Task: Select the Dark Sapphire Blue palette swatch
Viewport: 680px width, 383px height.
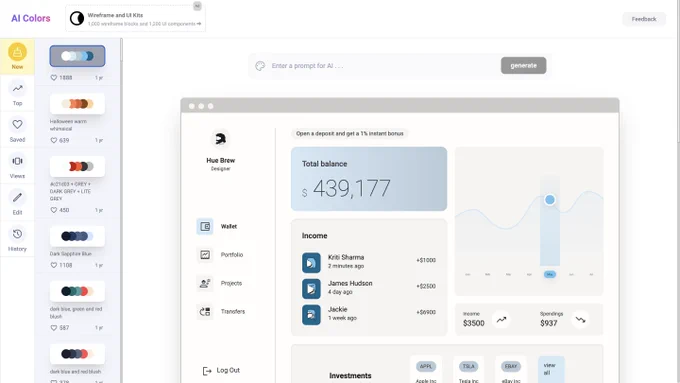Action: [x=77, y=236]
